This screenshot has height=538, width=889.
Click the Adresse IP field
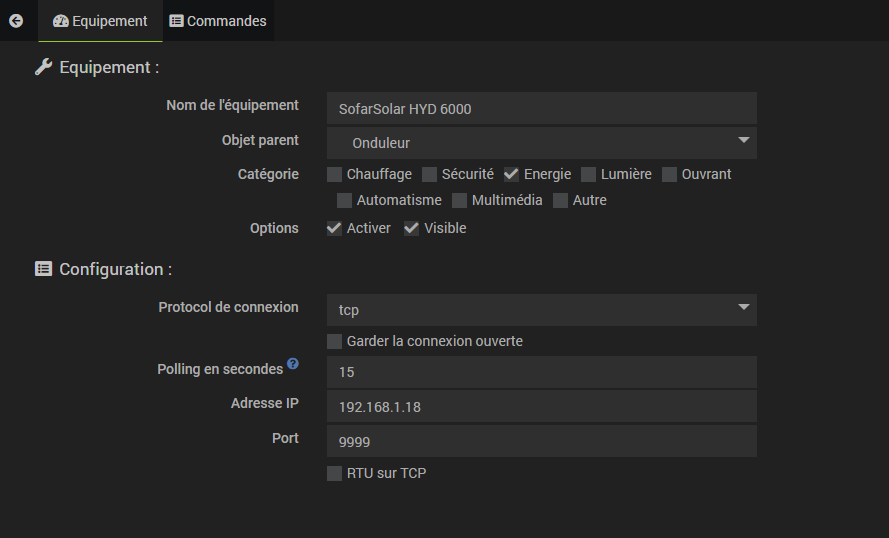(541, 406)
